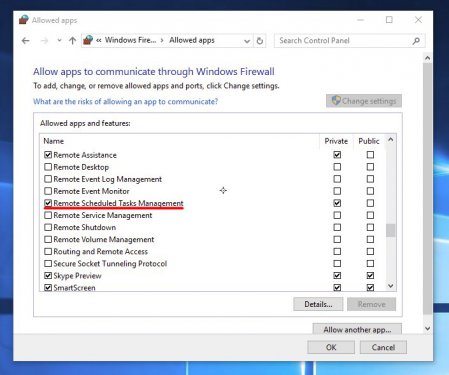Uncheck Remote Assistance name checkbox
Screen dimensions: 449x375
click(48, 155)
